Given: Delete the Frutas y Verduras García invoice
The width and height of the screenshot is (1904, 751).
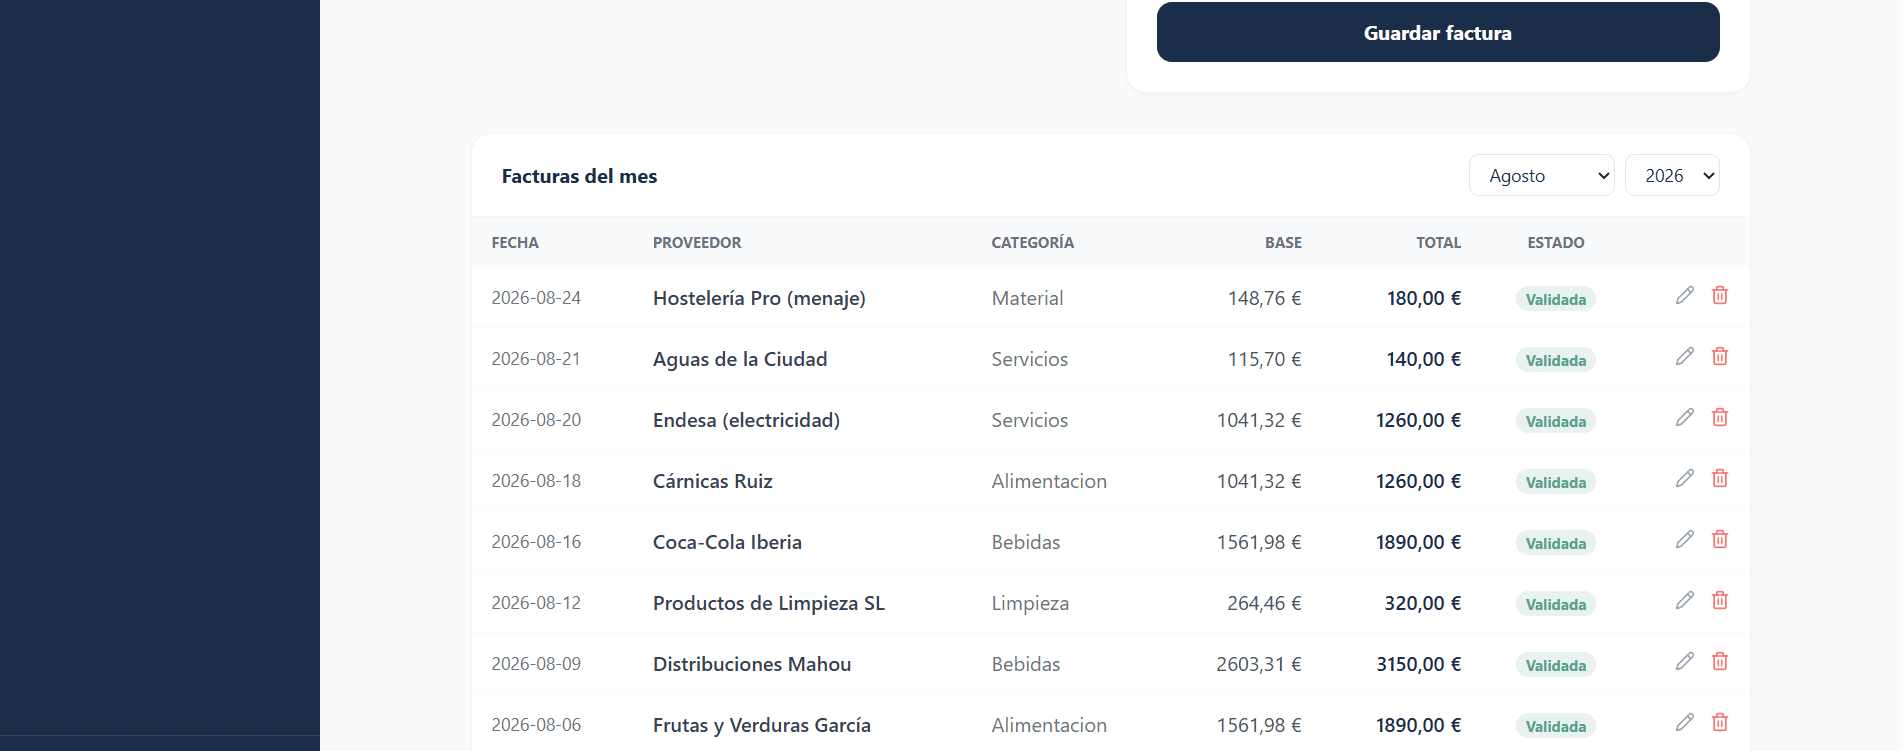Looking at the screenshot, I should 1720,722.
